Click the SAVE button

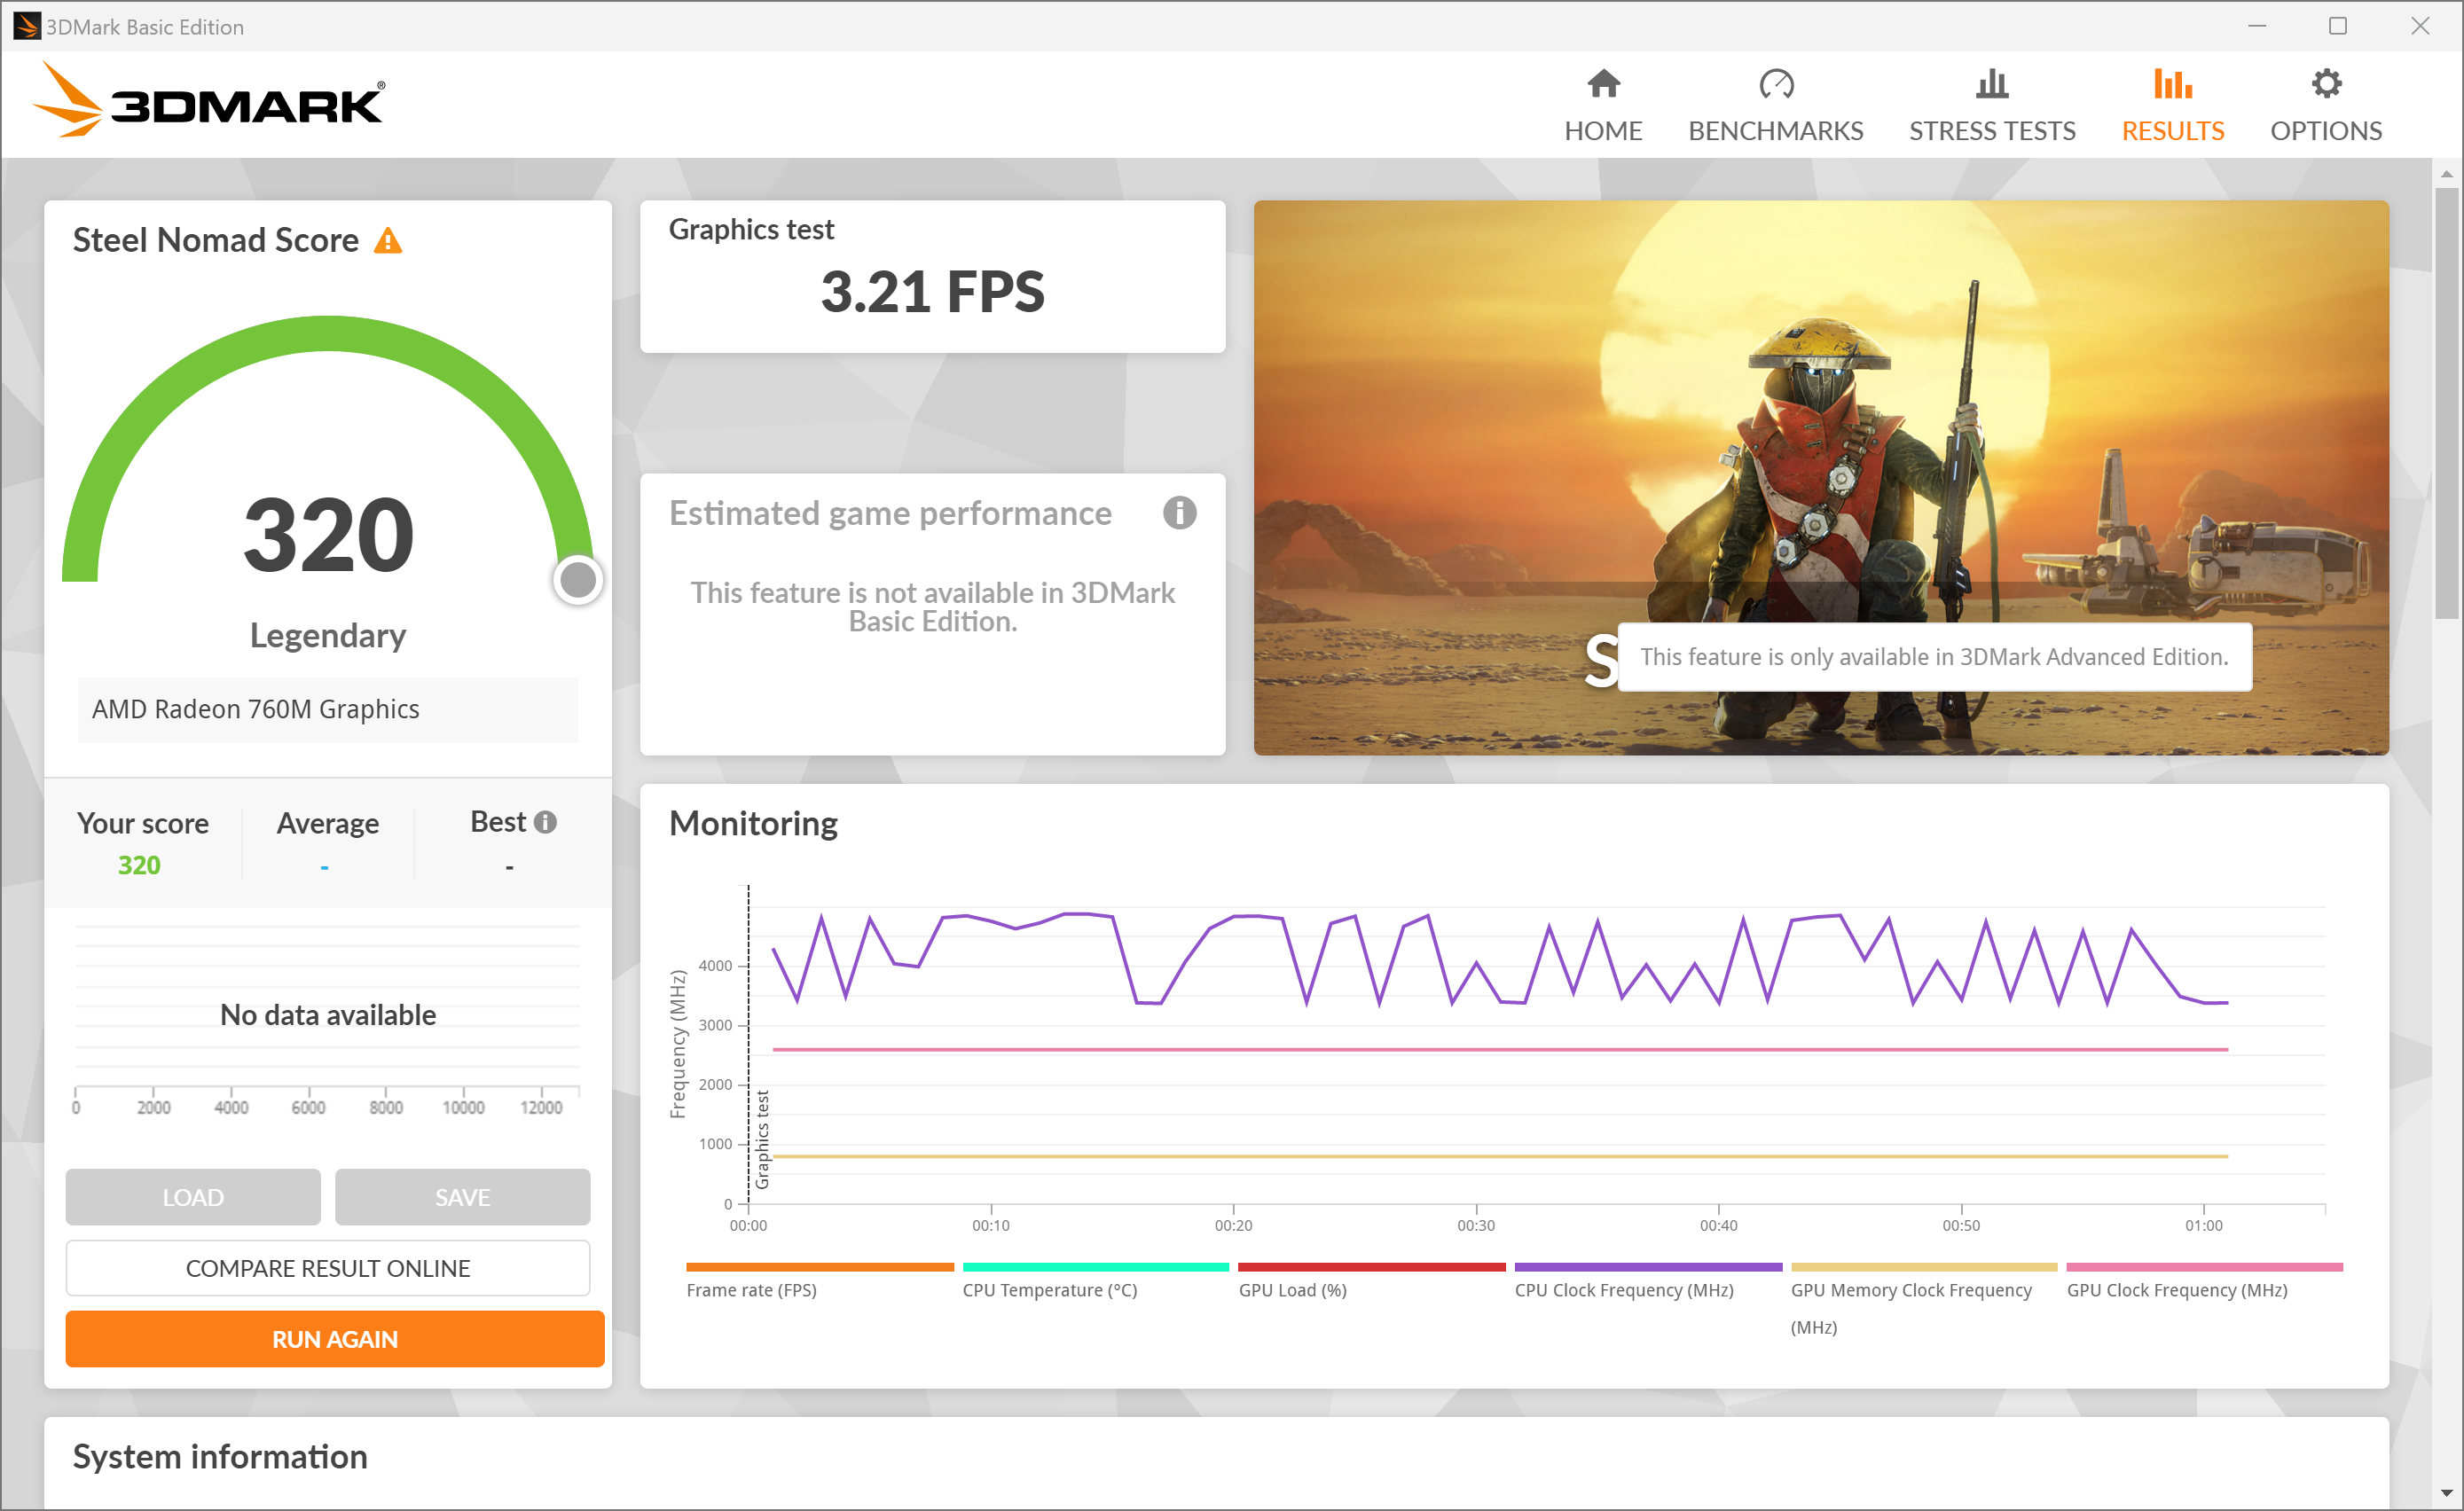(x=462, y=1197)
